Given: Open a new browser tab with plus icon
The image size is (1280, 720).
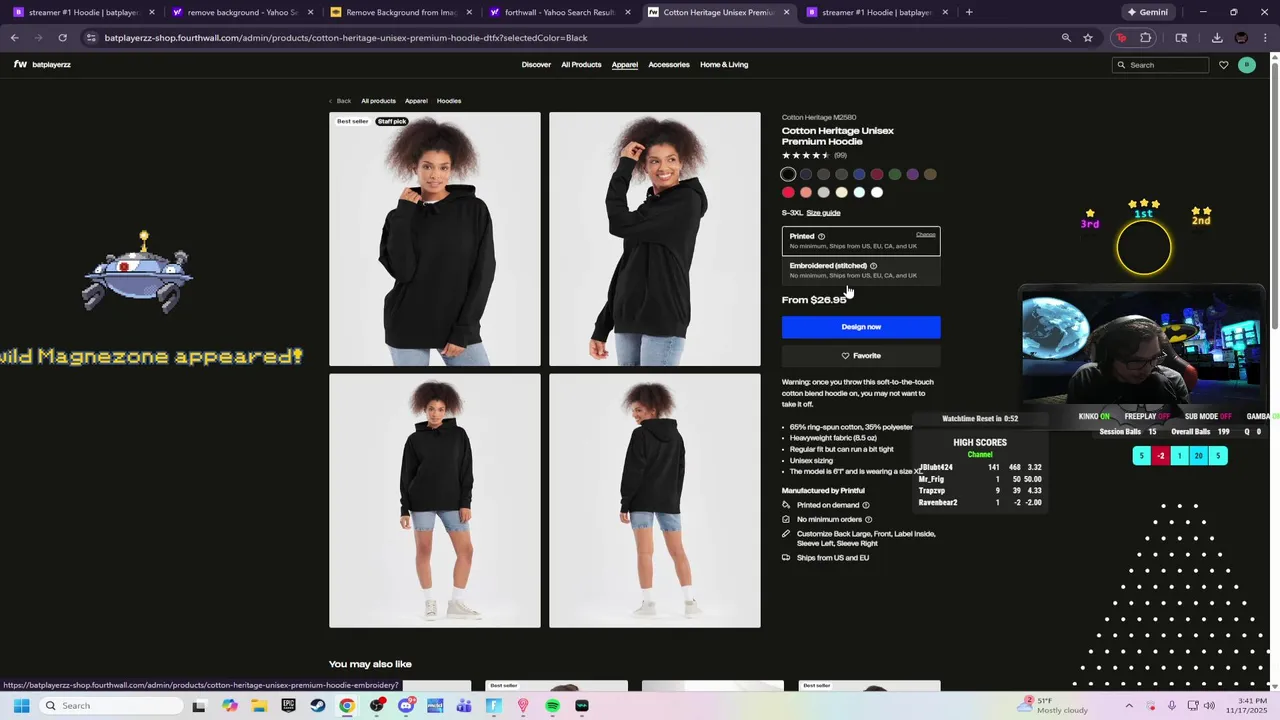Looking at the screenshot, I should click(969, 12).
